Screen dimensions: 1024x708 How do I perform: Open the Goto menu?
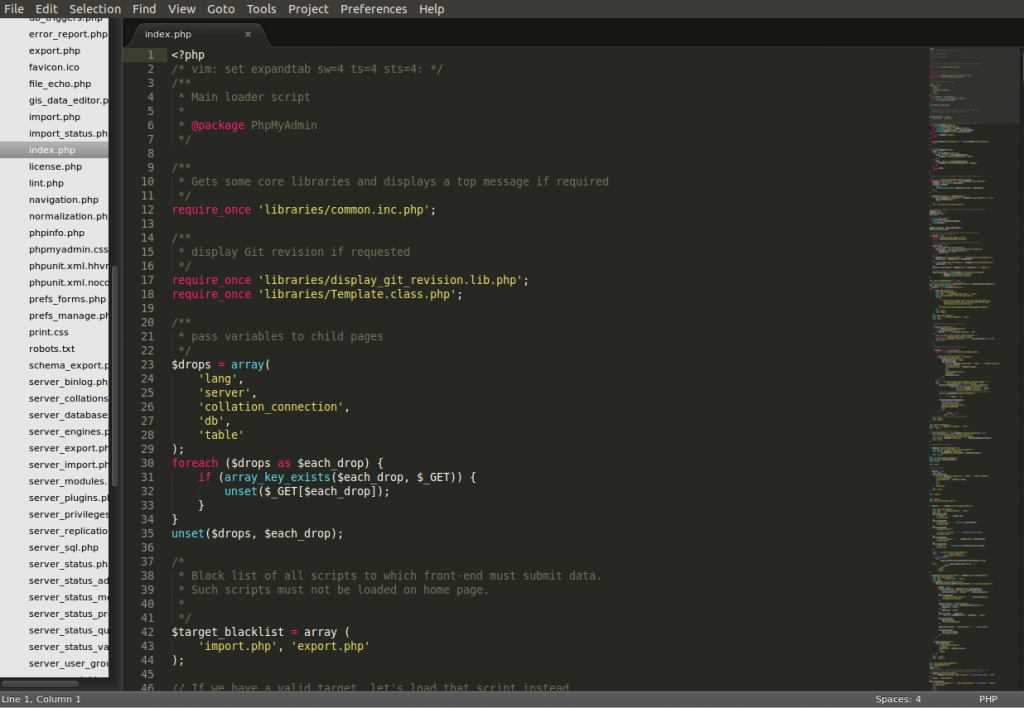(221, 8)
